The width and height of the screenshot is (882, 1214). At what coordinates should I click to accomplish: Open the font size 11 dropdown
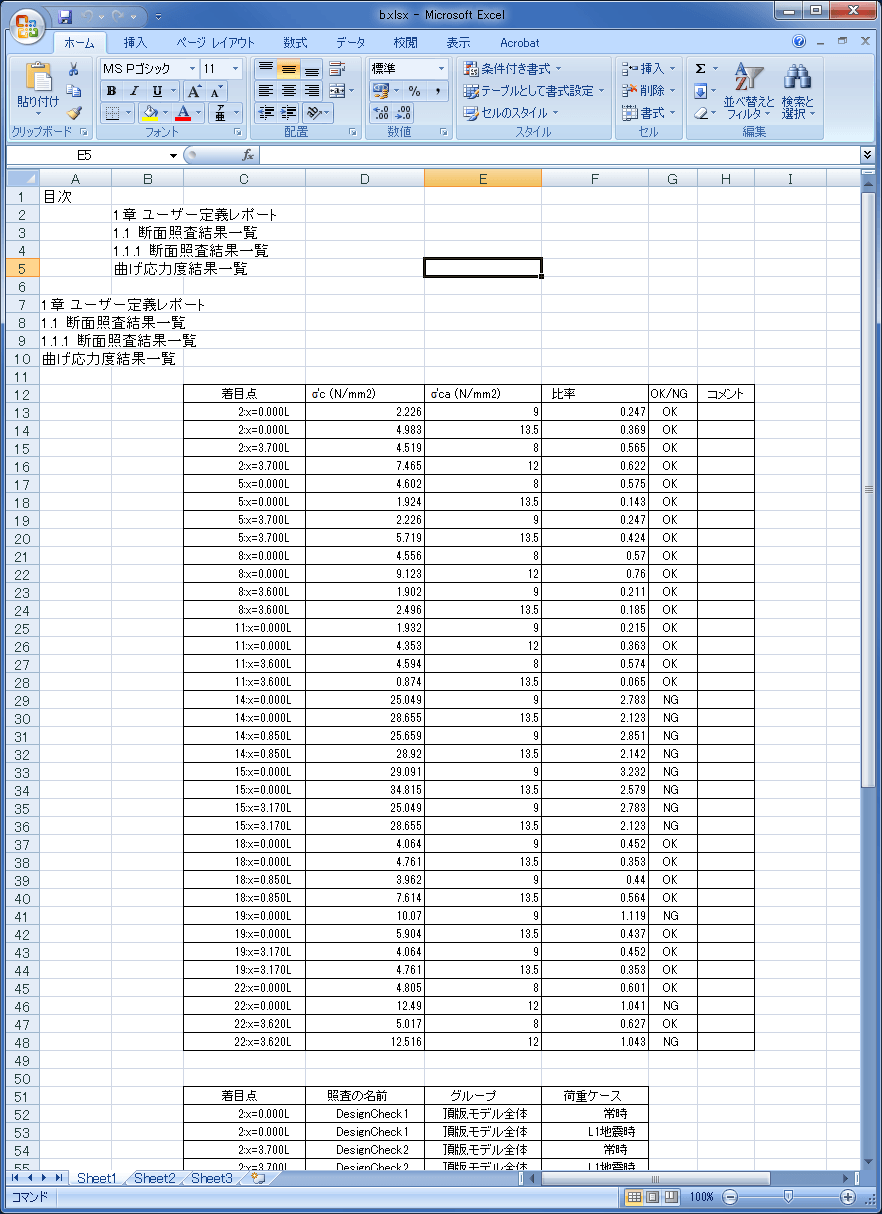pos(236,69)
